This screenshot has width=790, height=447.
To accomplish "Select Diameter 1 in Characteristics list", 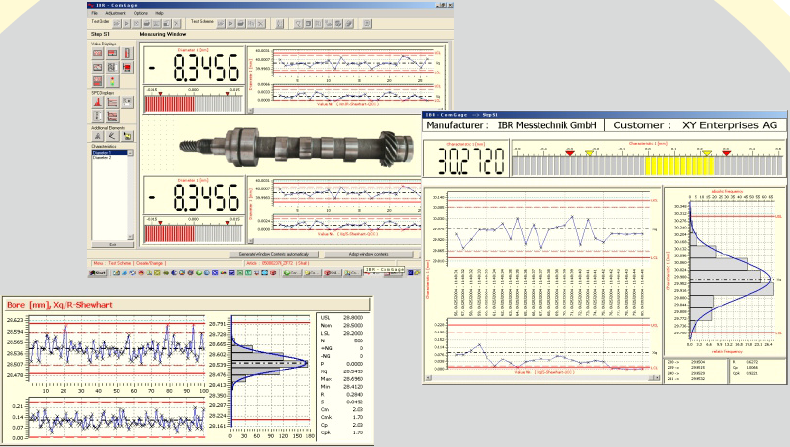I will 109,153.
